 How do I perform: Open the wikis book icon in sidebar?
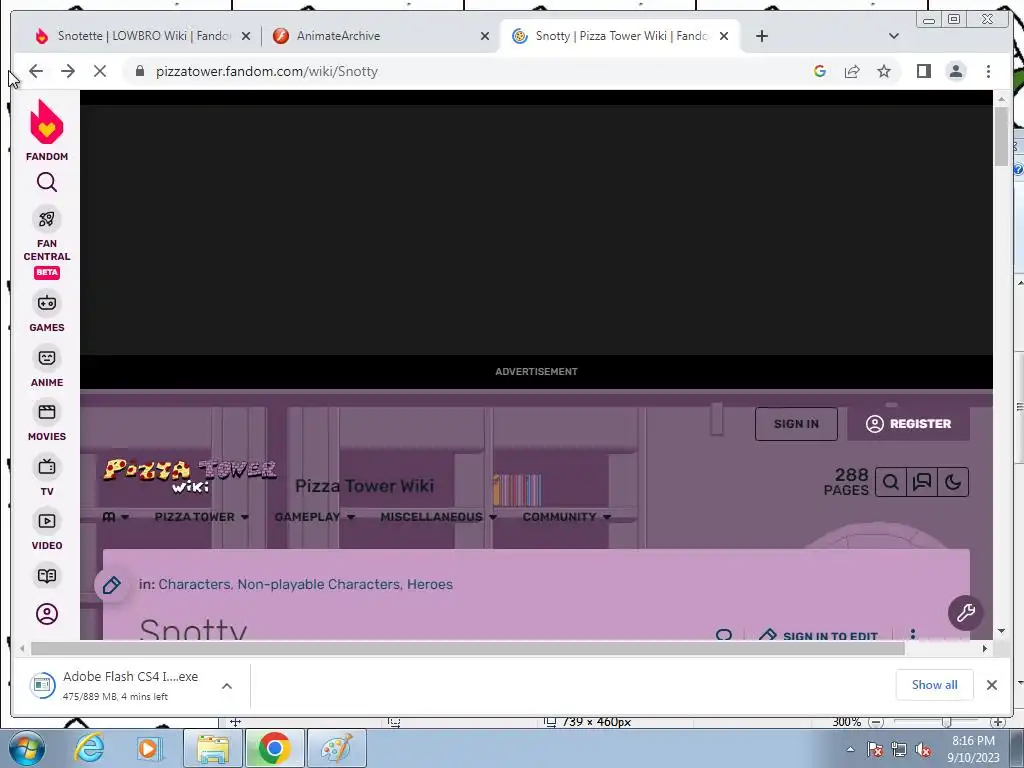[46, 576]
